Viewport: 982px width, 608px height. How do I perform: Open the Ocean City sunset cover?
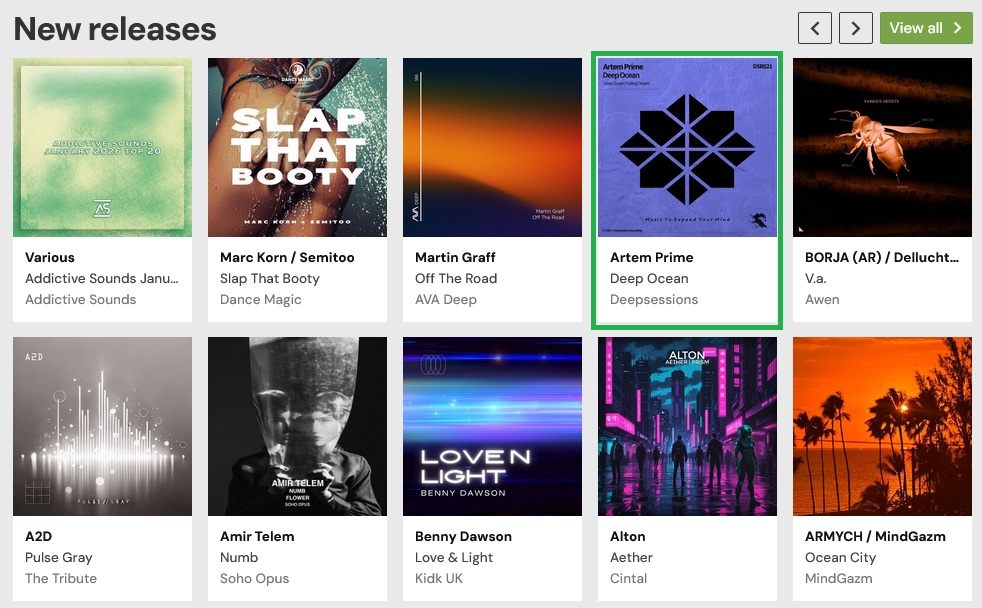(x=882, y=426)
